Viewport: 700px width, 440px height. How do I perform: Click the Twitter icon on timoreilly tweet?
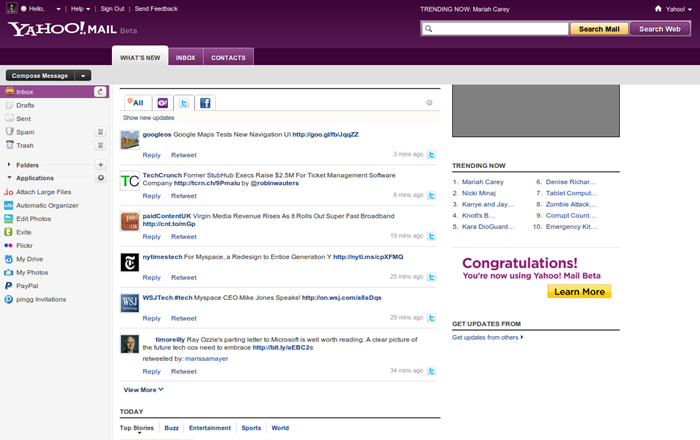tap(431, 371)
